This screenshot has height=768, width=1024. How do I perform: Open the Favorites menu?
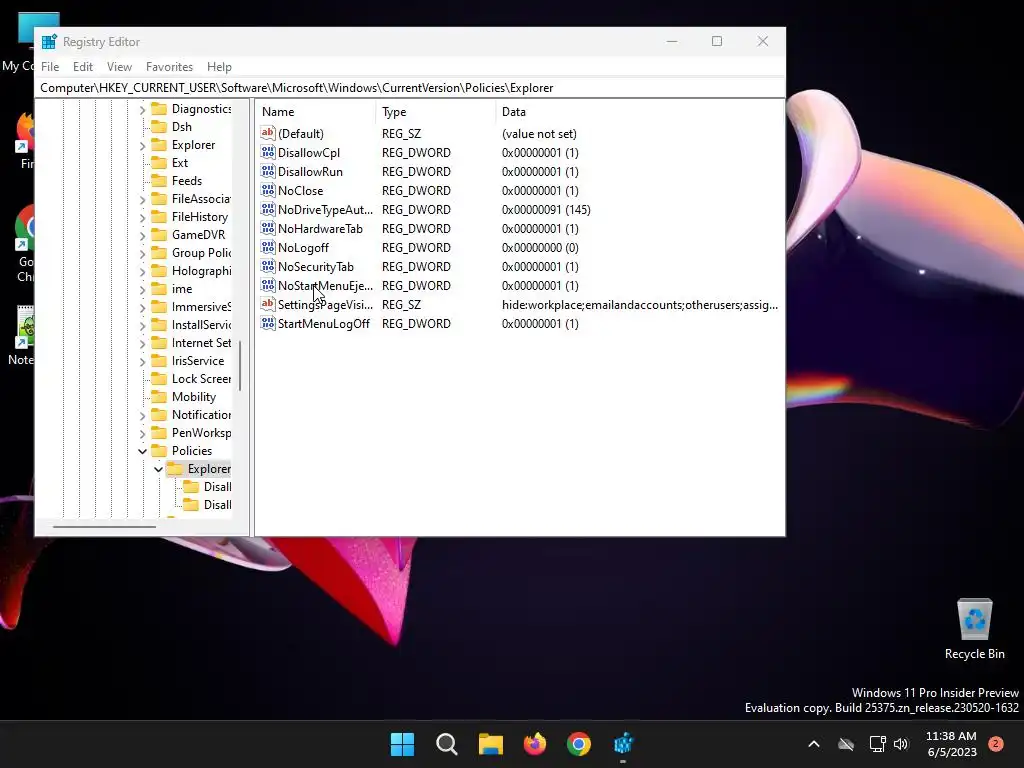tap(169, 67)
